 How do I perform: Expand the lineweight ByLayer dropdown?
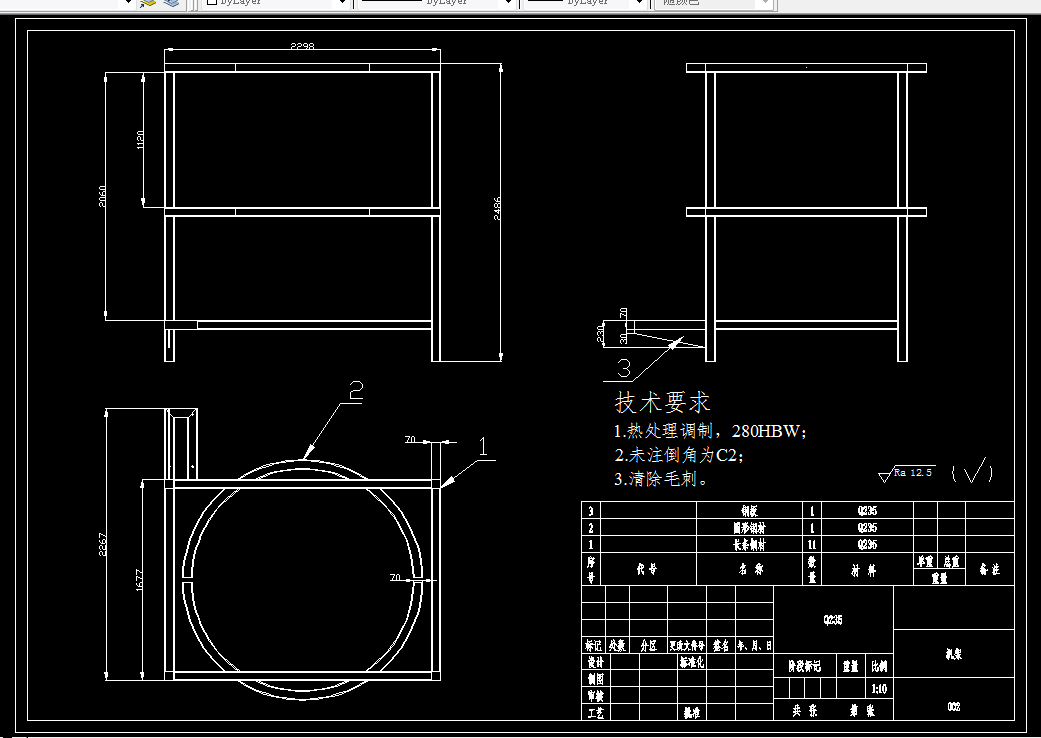[639, 3]
